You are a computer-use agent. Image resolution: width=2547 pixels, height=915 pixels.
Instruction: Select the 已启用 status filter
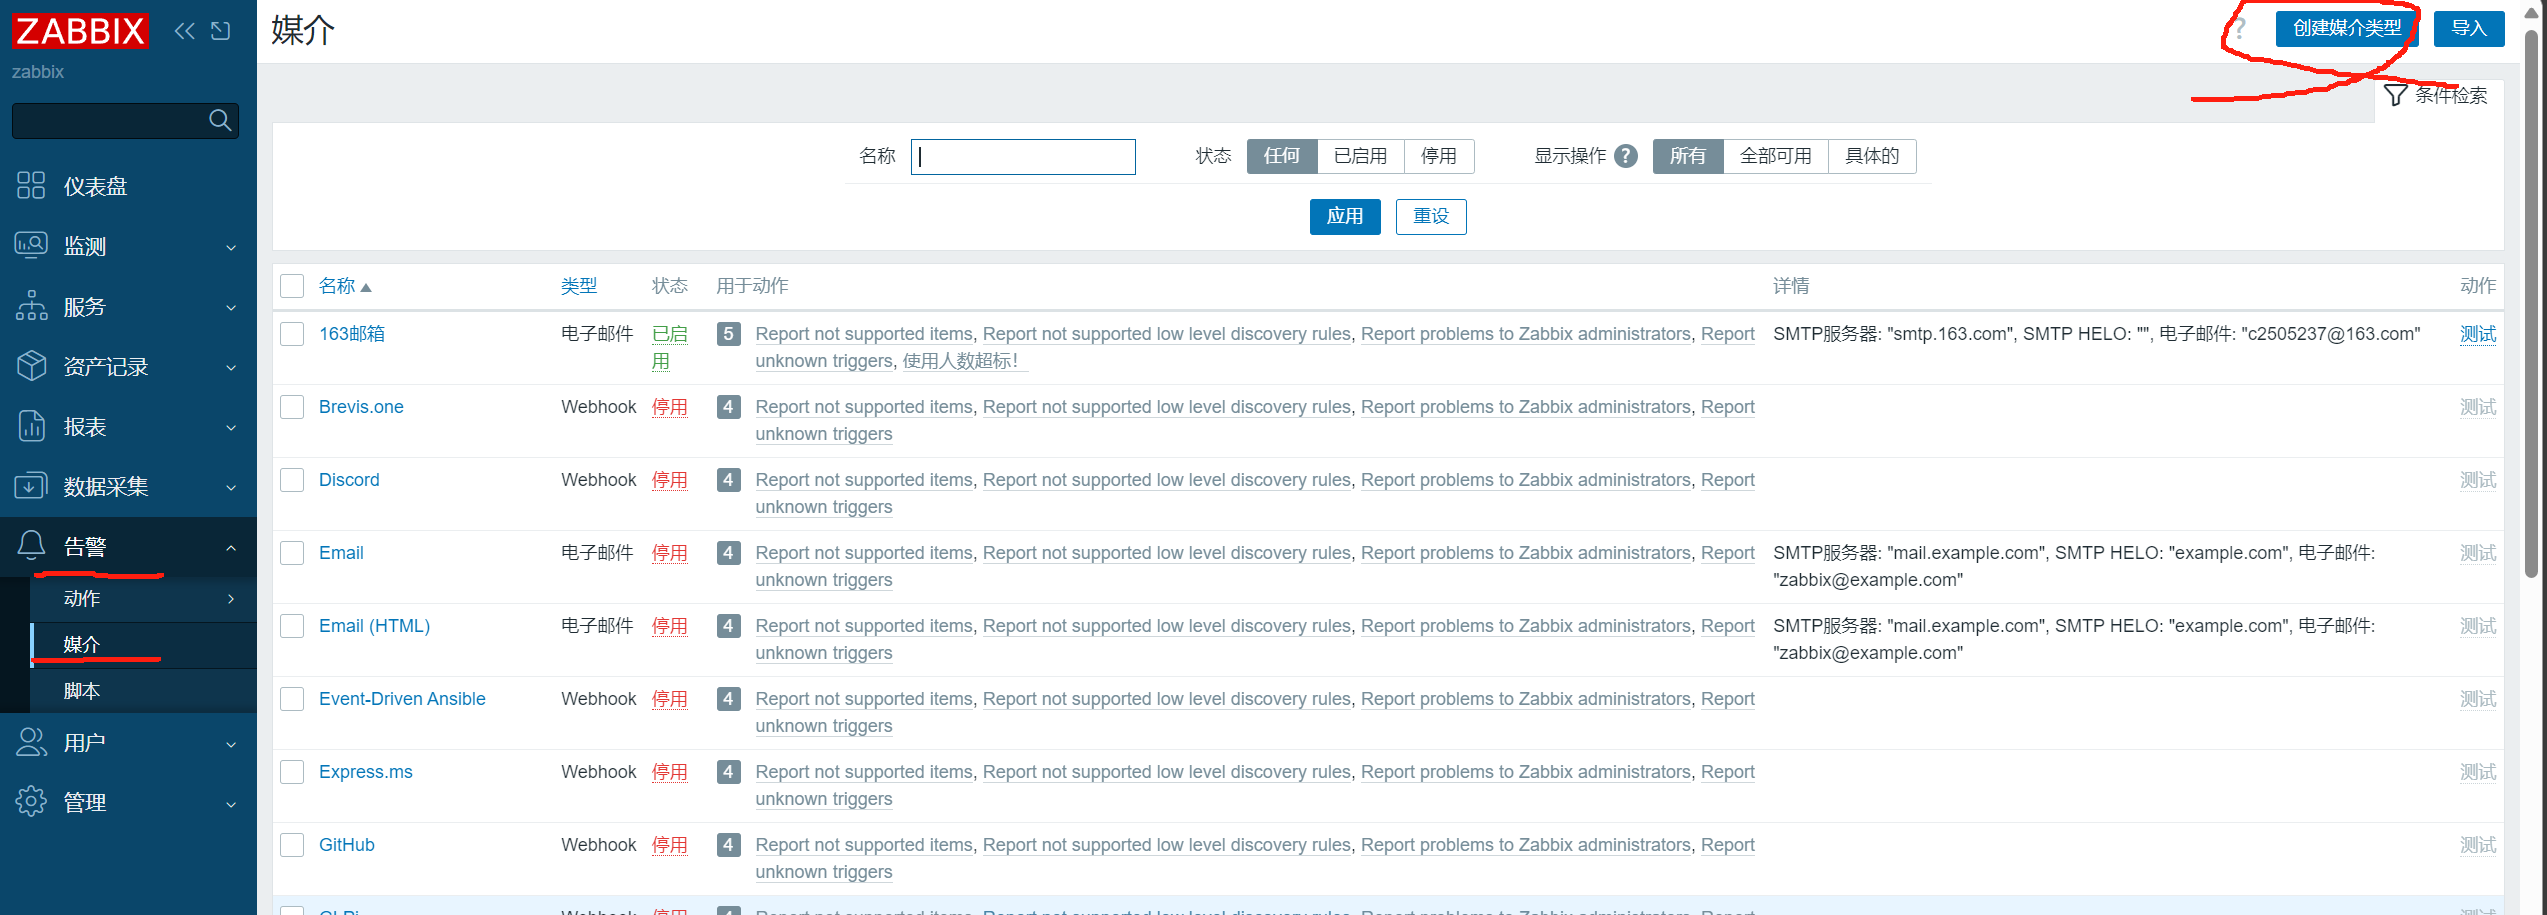1360,156
